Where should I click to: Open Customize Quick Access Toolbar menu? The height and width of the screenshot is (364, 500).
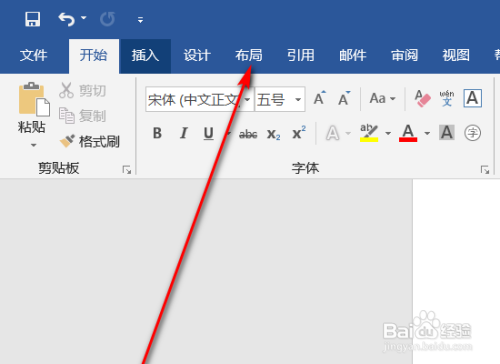(x=140, y=20)
